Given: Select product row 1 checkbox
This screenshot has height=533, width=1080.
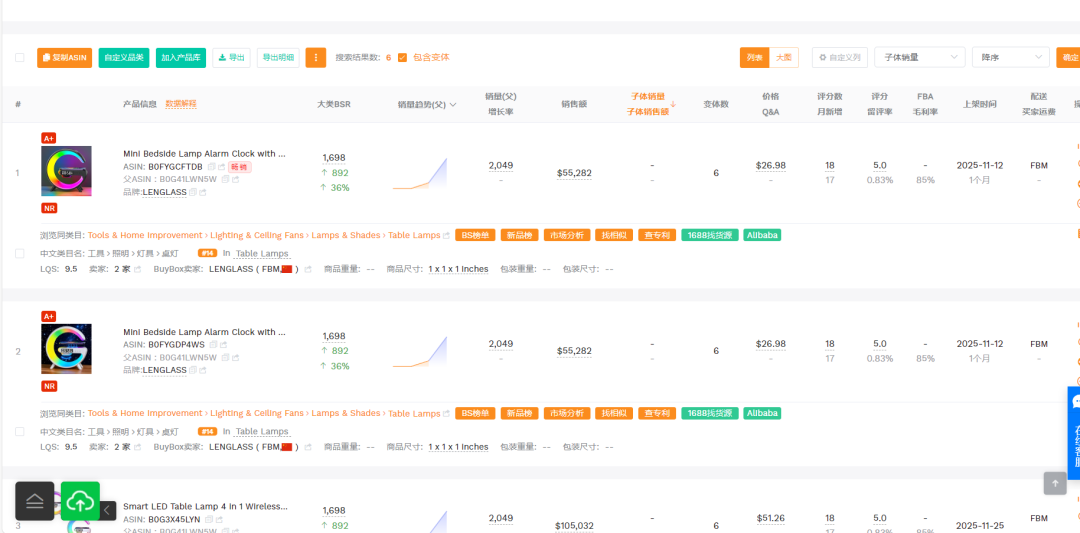Looking at the screenshot, I should click(x=20, y=253).
